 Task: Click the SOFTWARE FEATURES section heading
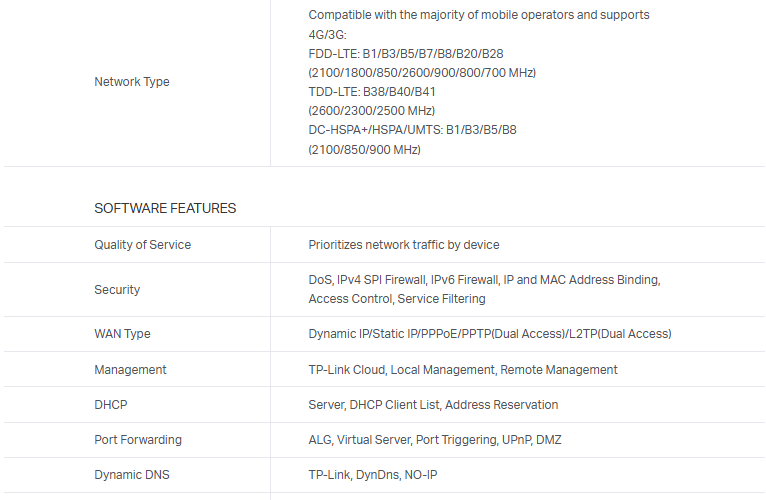pyautogui.click(x=165, y=209)
